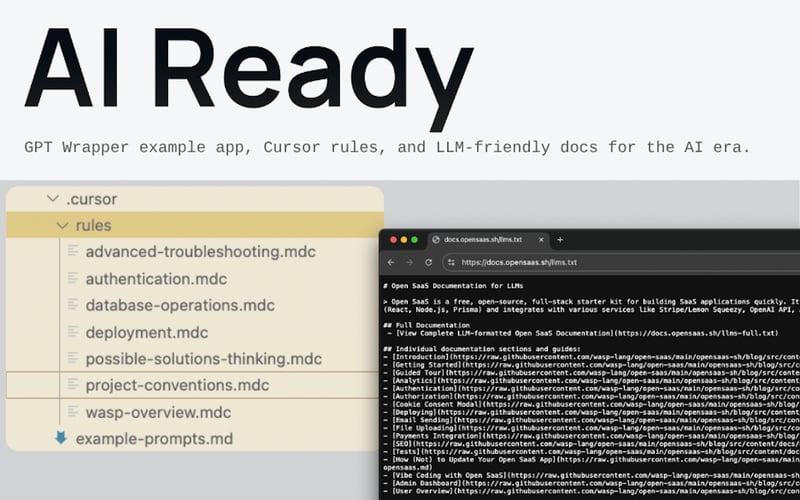
Task: Reload the docs.opensaas.sh page
Action: tap(429, 262)
